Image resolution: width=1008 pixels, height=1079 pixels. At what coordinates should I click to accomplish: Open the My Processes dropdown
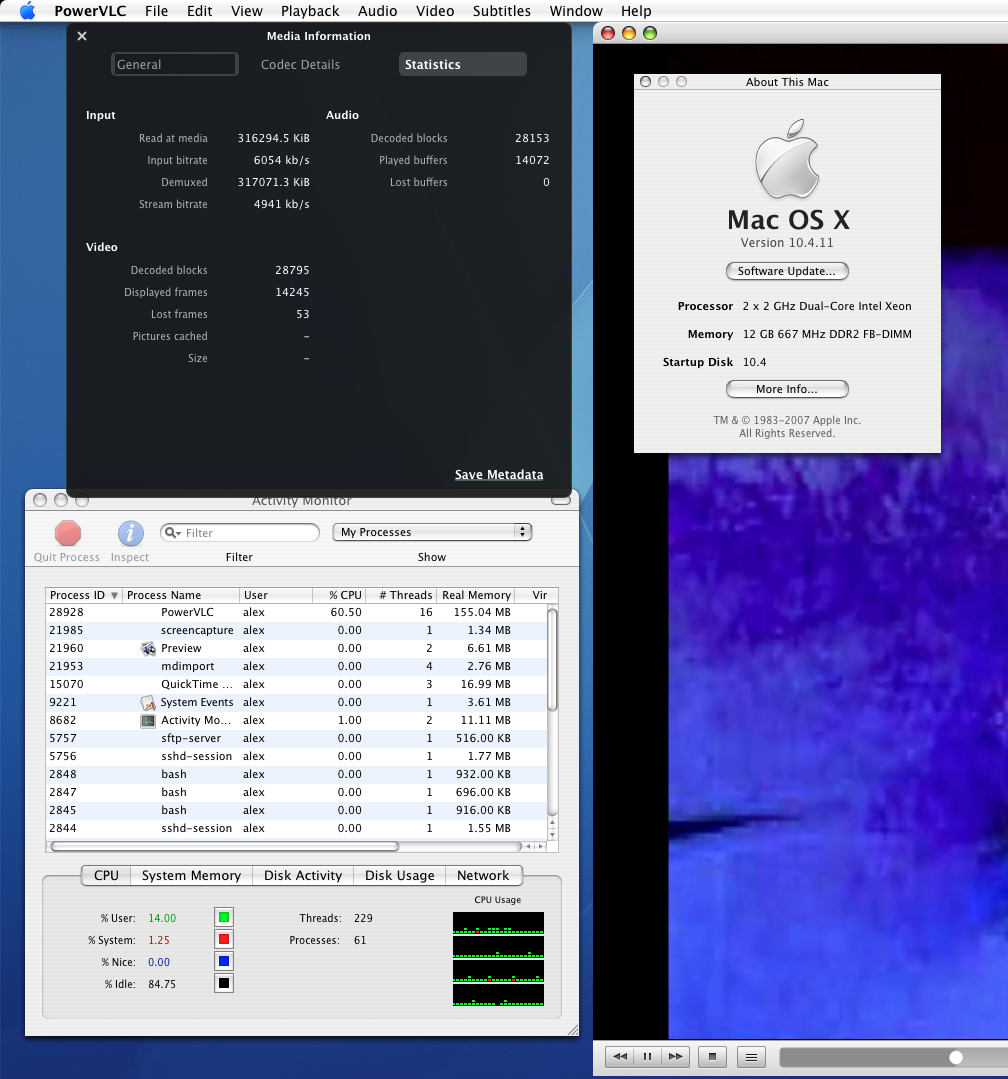pos(432,532)
